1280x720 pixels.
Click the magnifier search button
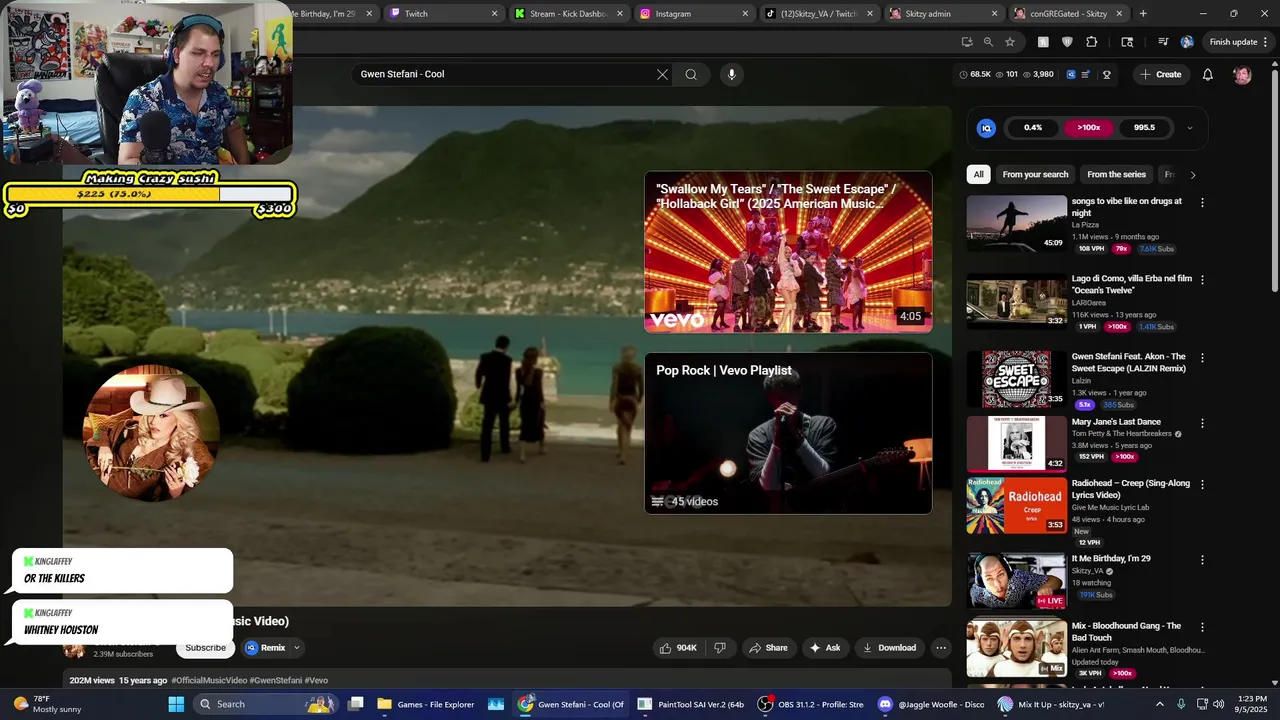691,74
